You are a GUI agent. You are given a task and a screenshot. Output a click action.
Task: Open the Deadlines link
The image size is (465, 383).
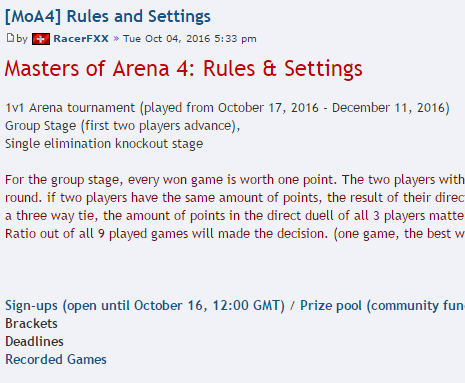point(34,341)
